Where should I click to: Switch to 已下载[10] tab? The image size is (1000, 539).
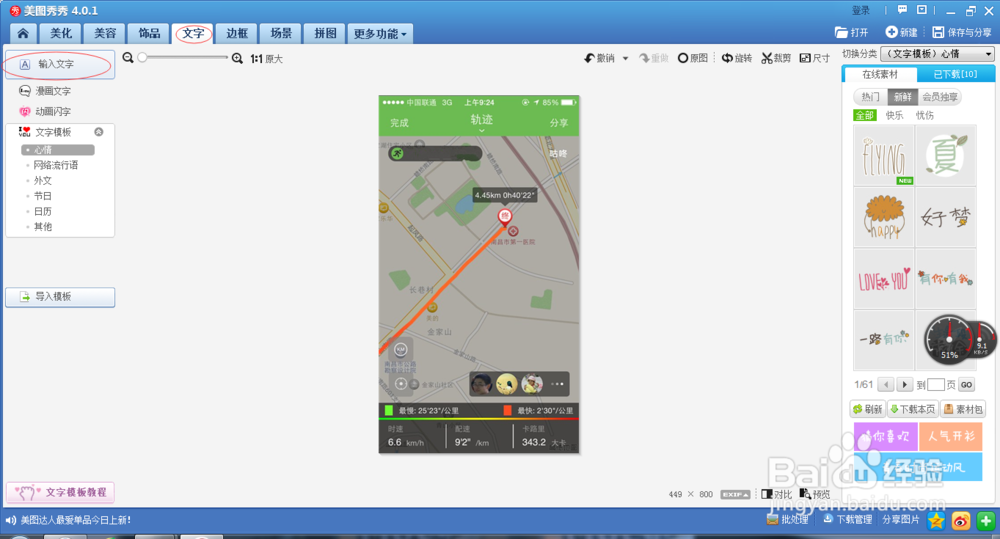pyautogui.click(x=955, y=75)
